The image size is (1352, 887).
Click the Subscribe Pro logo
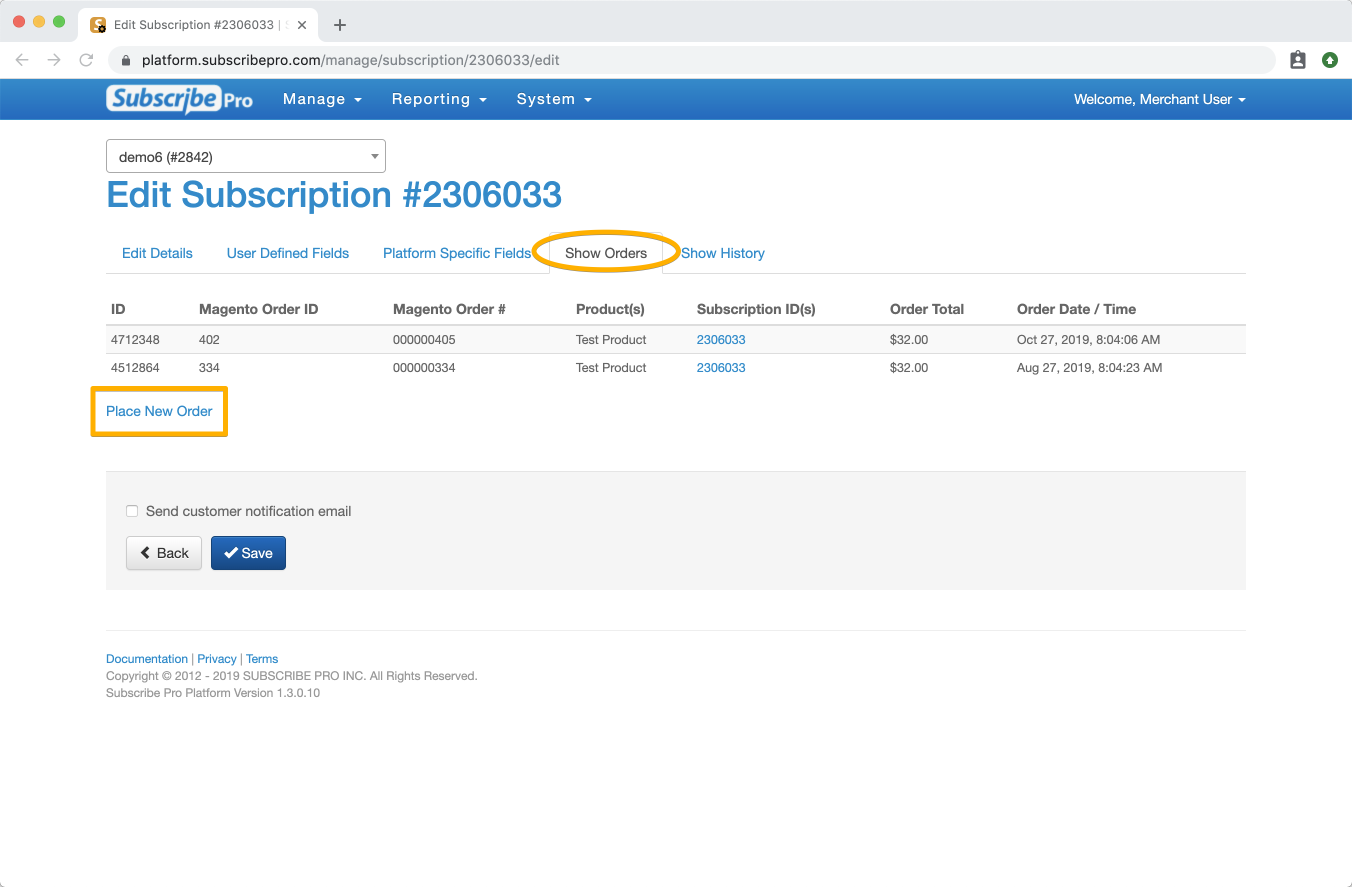(180, 99)
